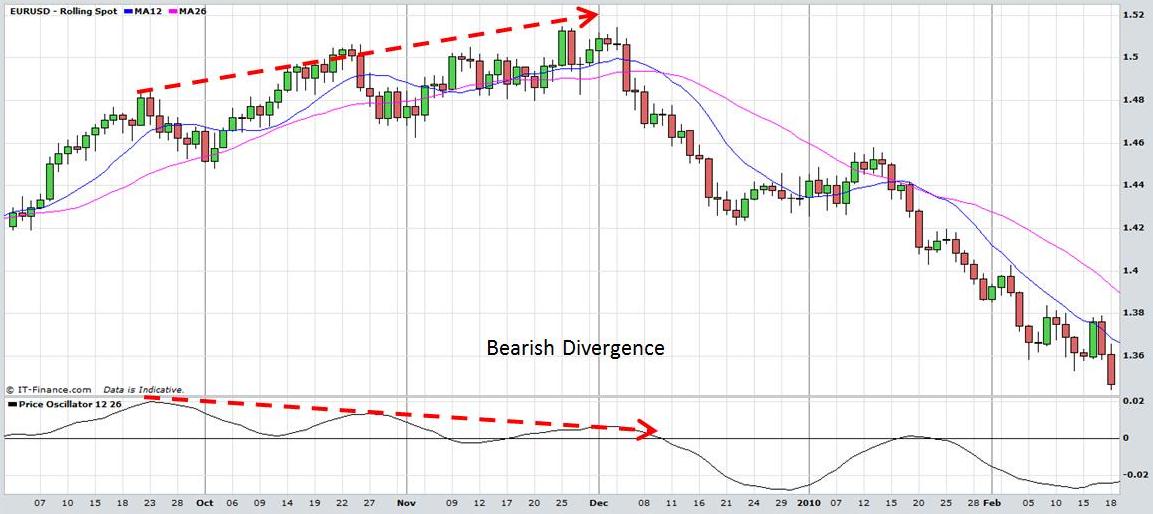The width and height of the screenshot is (1153, 514).
Task: Click the 0.02 oscillator axis label
Action: 1133,401
